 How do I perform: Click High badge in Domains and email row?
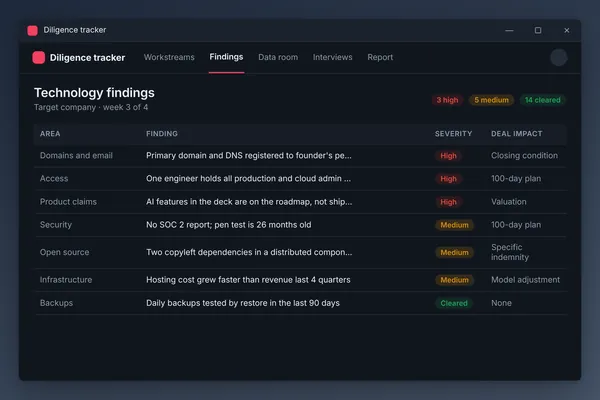pyautogui.click(x=448, y=156)
